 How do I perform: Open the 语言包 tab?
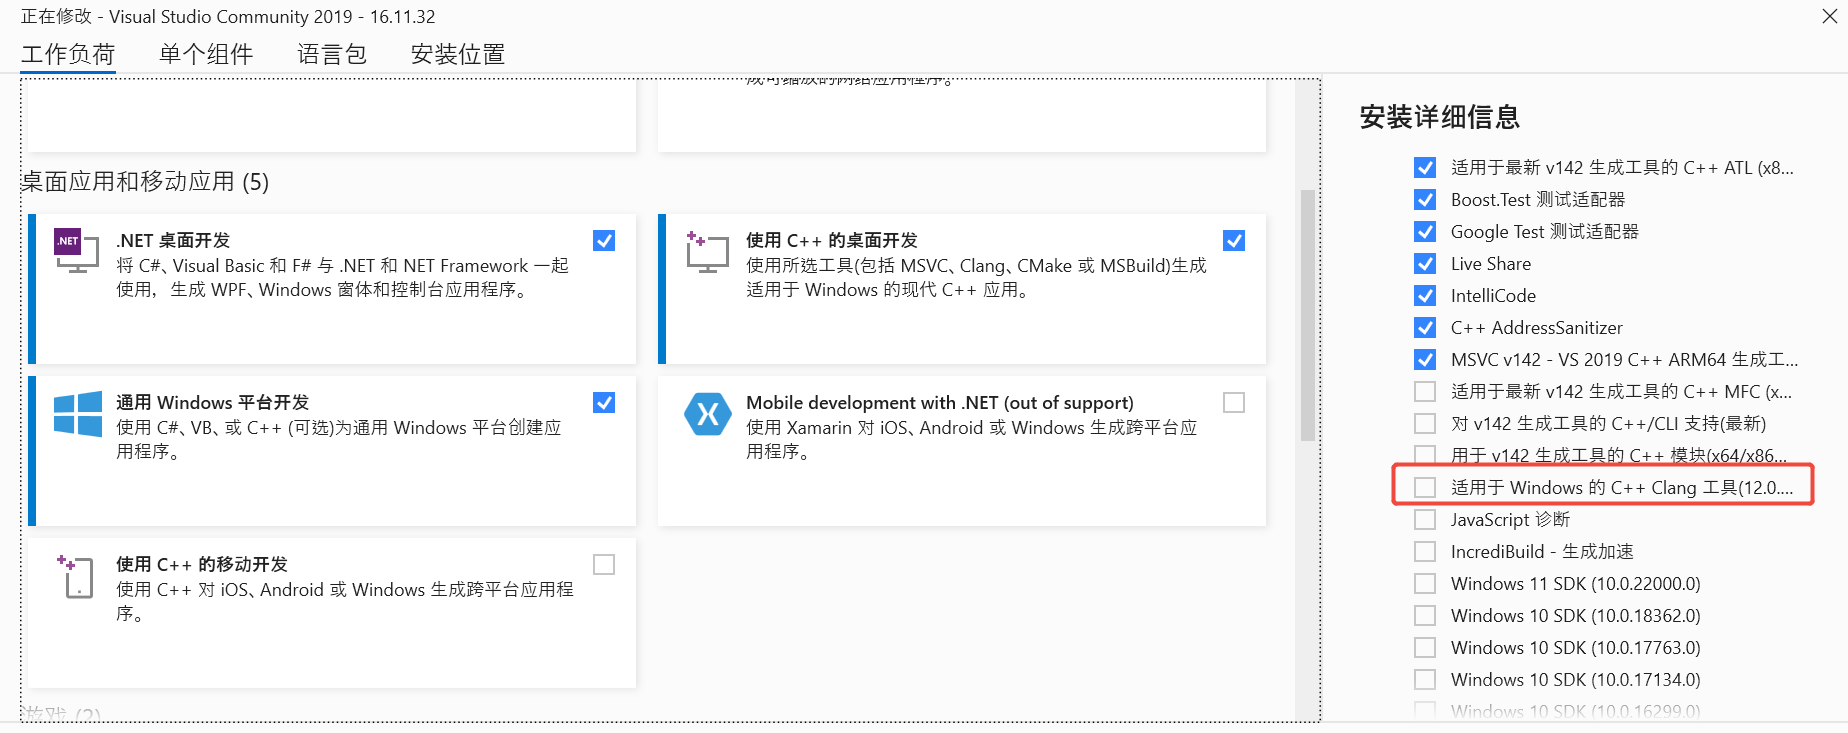tap(332, 54)
